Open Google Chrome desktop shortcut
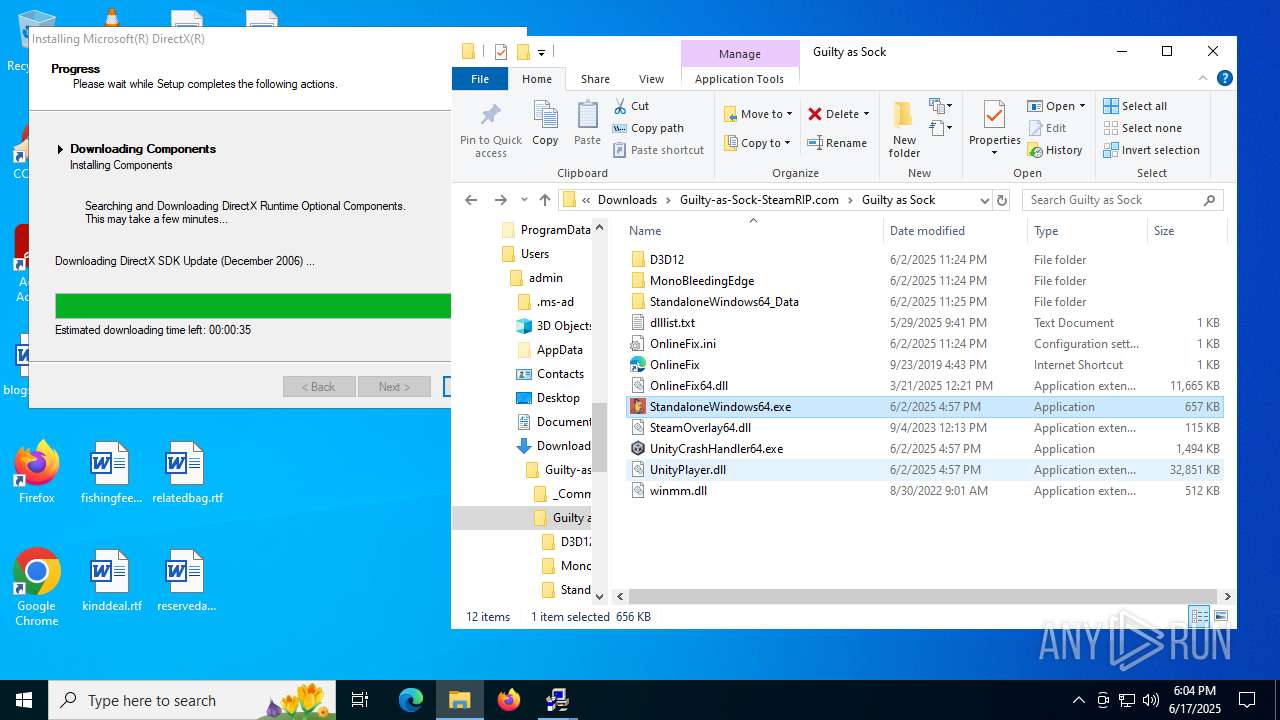The width and height of the screenshot is (1280, 720). pos(37,588)
